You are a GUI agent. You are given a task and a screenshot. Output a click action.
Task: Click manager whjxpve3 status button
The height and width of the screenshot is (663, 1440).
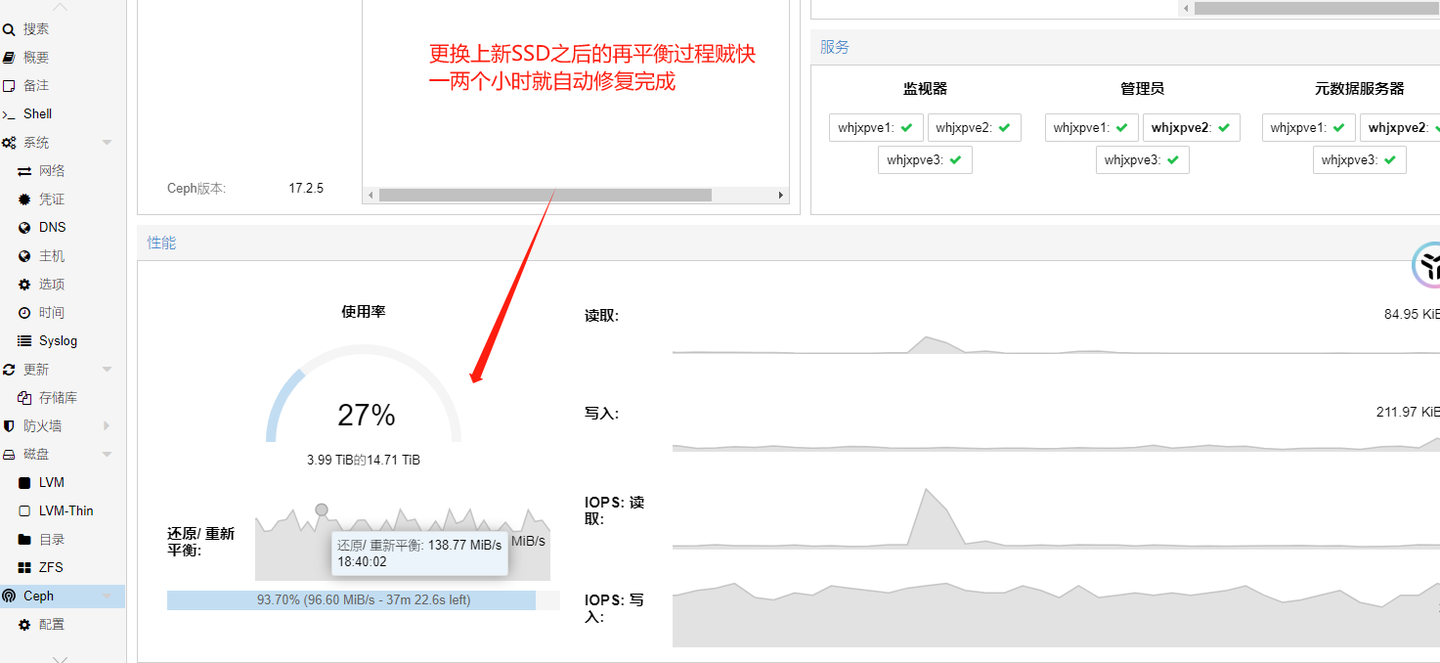[1141, 160]
